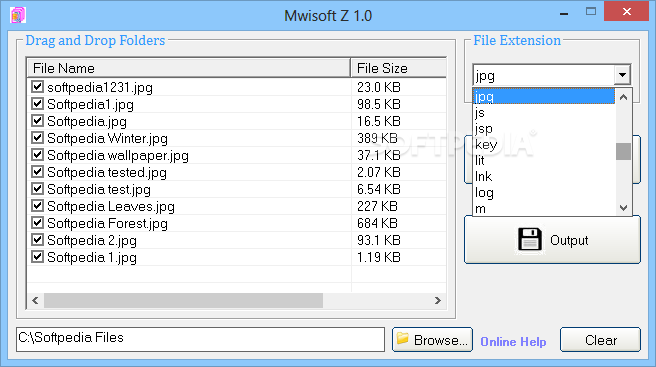This screenshot has height=367, width=656.
Task: Minimize the Mwisoft Z window
Action: point(564,13)
